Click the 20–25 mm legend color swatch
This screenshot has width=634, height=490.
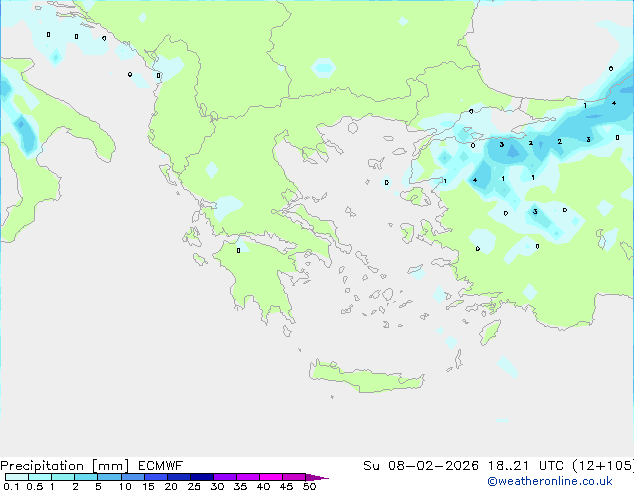coord(179,477)
